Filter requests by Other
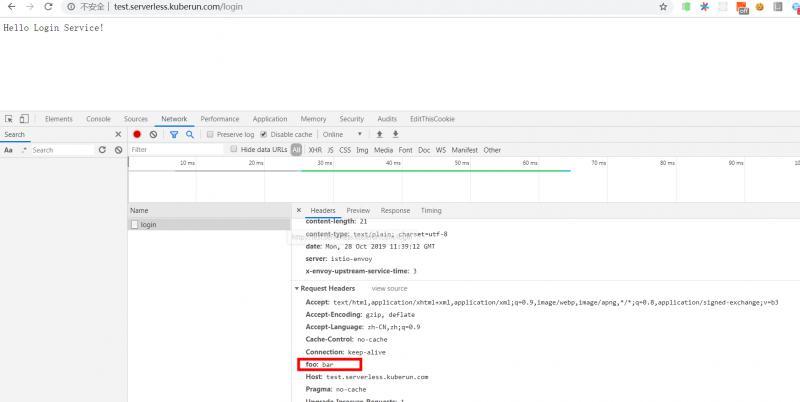The width and height of the screenshot is (800, 402). point(492,150)
